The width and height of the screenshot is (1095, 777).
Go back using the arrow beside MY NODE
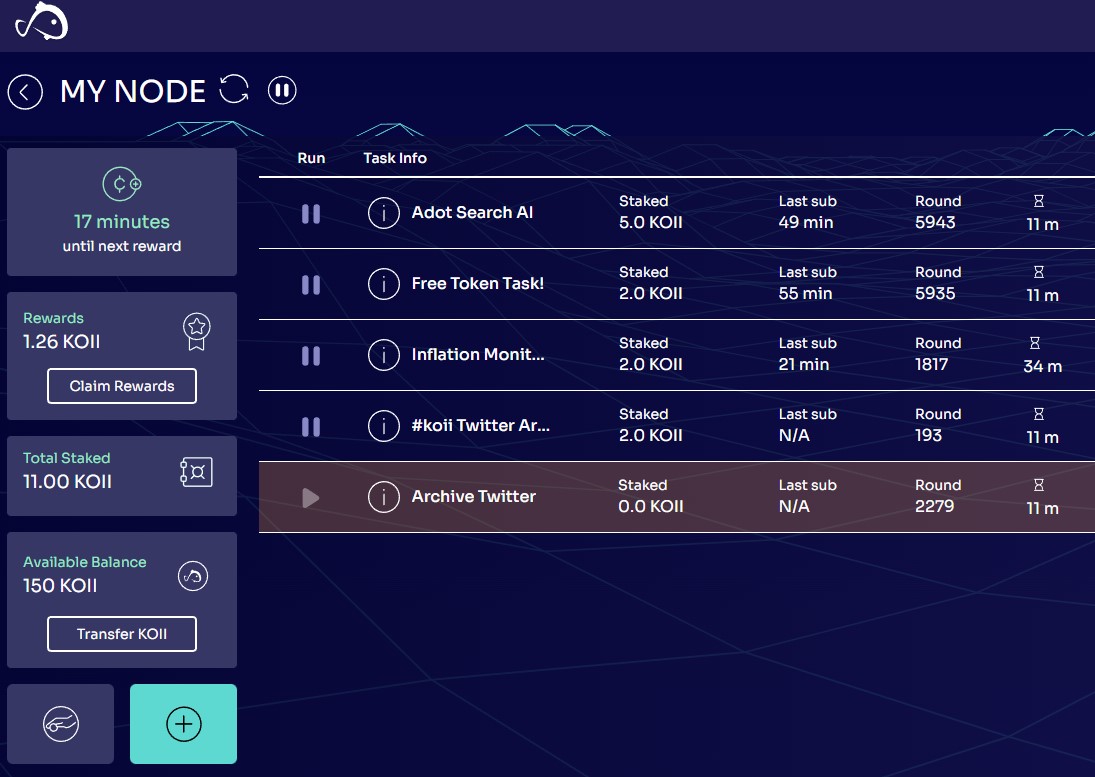point(25,91)
